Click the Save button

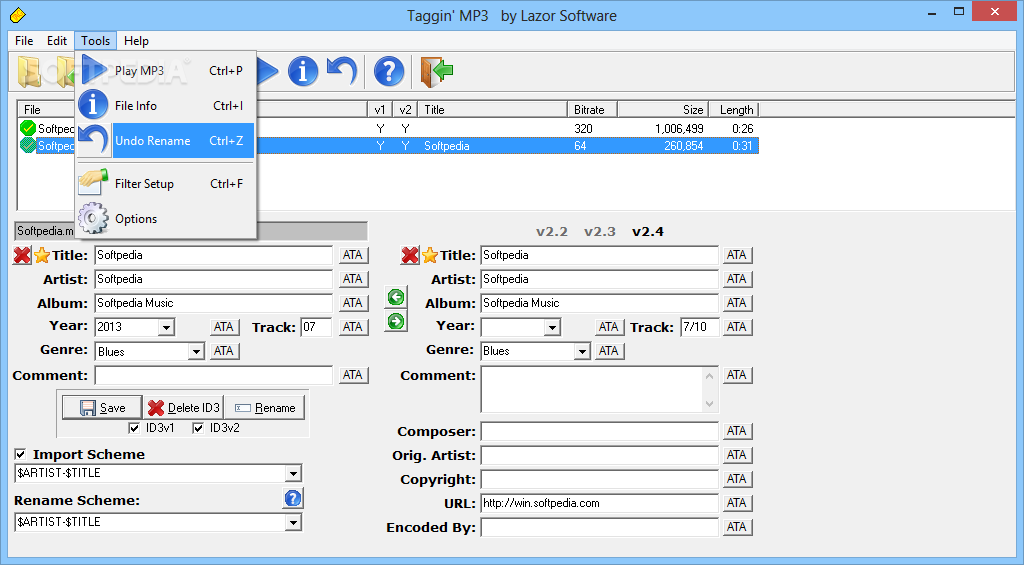pyautogui.click(x=102, y=408)
